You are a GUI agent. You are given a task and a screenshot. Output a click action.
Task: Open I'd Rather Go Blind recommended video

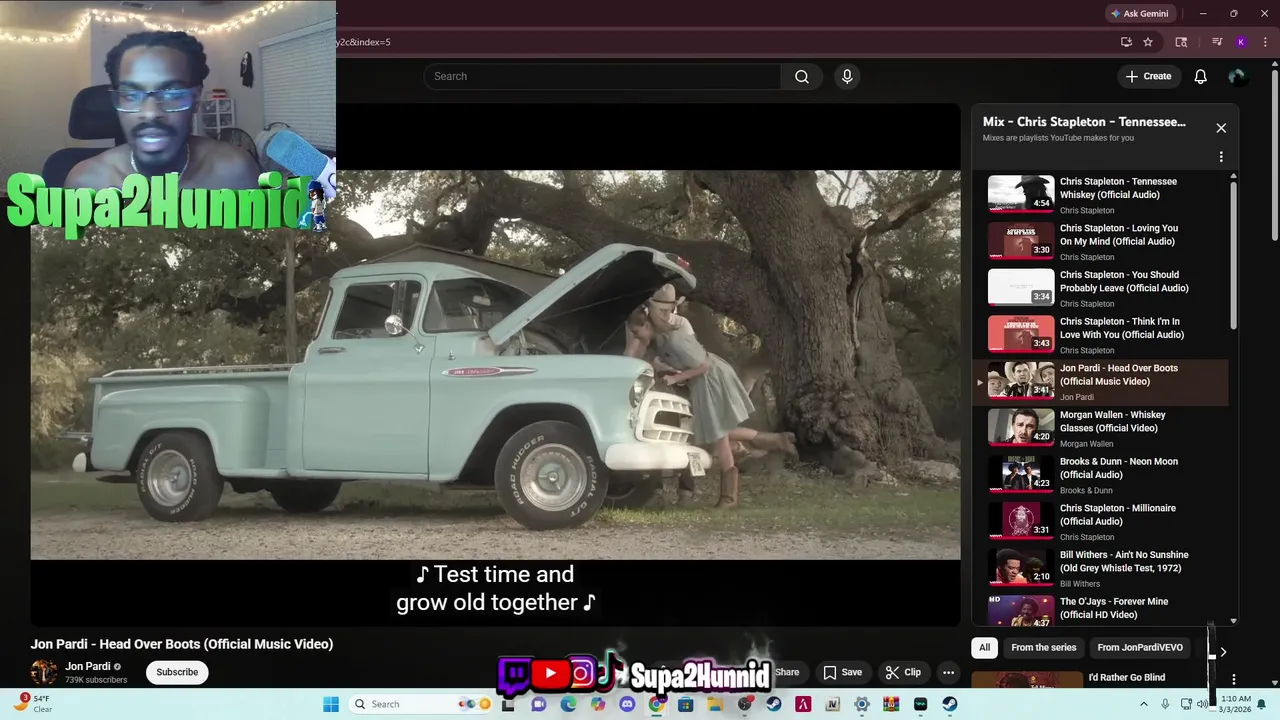click(1126, 677)
